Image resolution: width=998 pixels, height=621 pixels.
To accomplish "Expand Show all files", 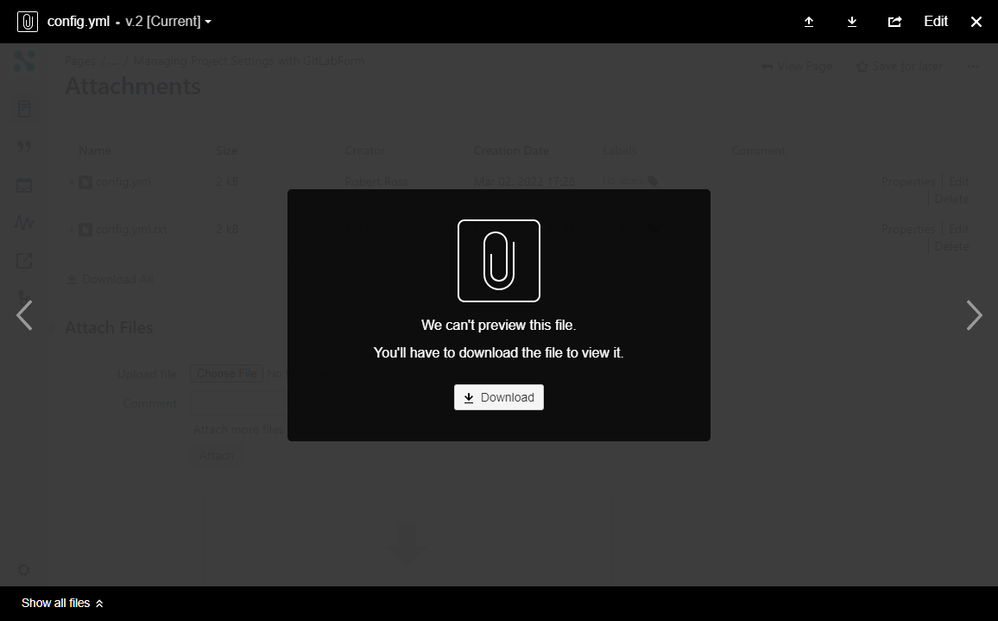I will tap(62, 603).
